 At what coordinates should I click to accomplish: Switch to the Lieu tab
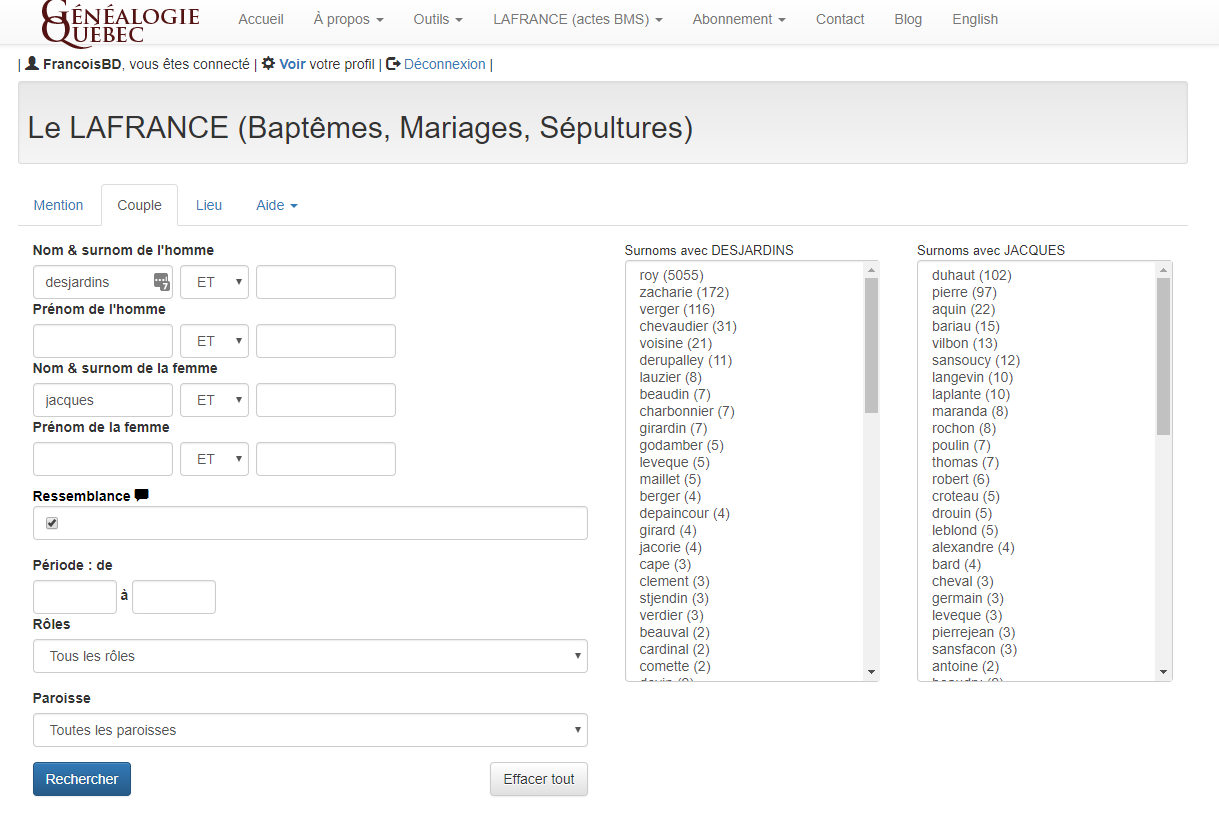point(209,205)
